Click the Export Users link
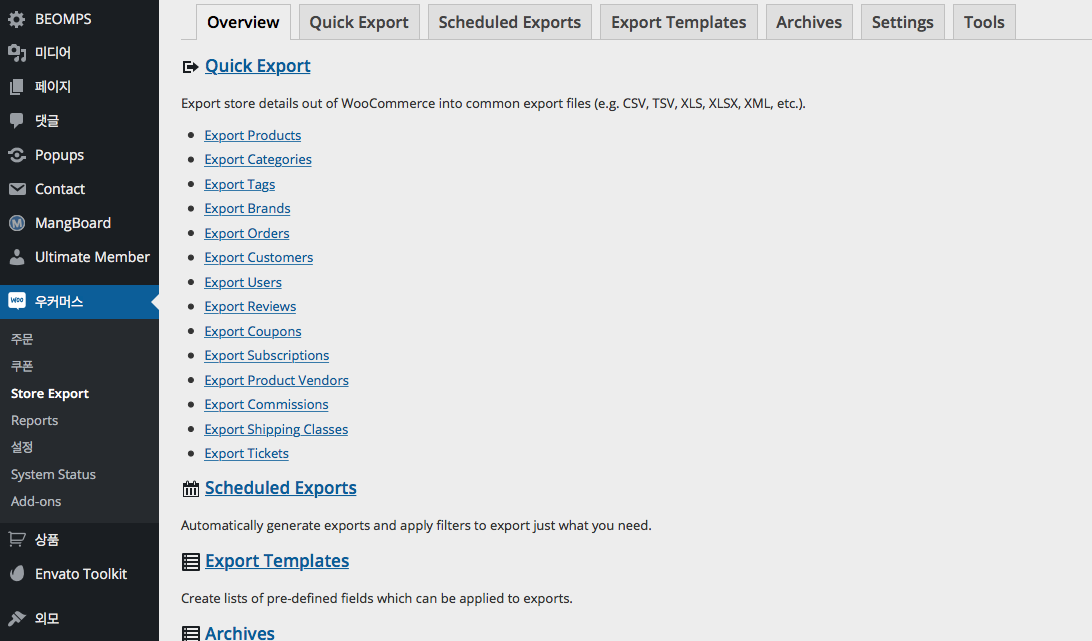 tap(243, 282)
